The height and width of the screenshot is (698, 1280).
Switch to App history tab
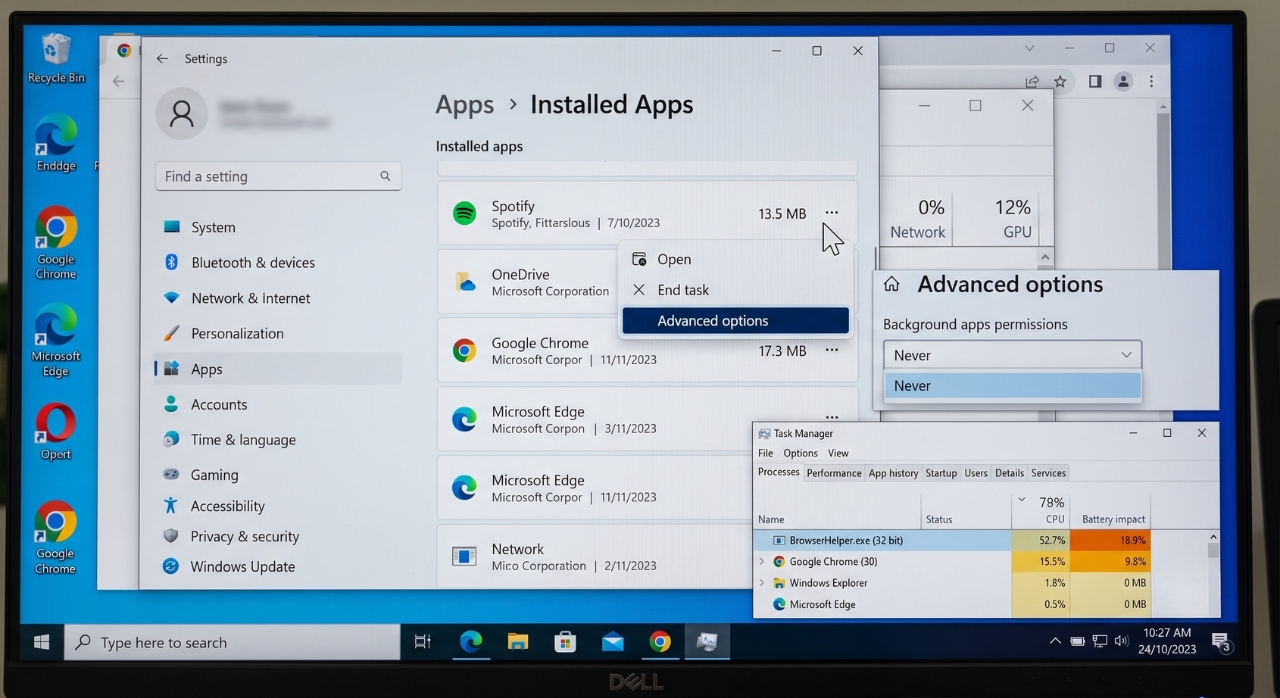[893, 473]
